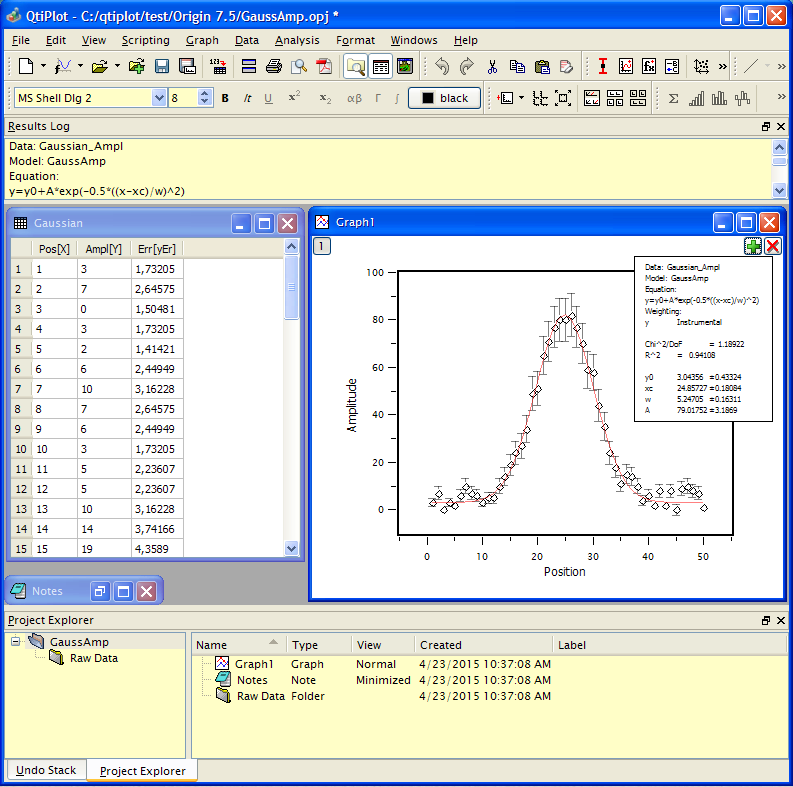Collapse the GaussAmp project tree node

(x=16, y=642)
